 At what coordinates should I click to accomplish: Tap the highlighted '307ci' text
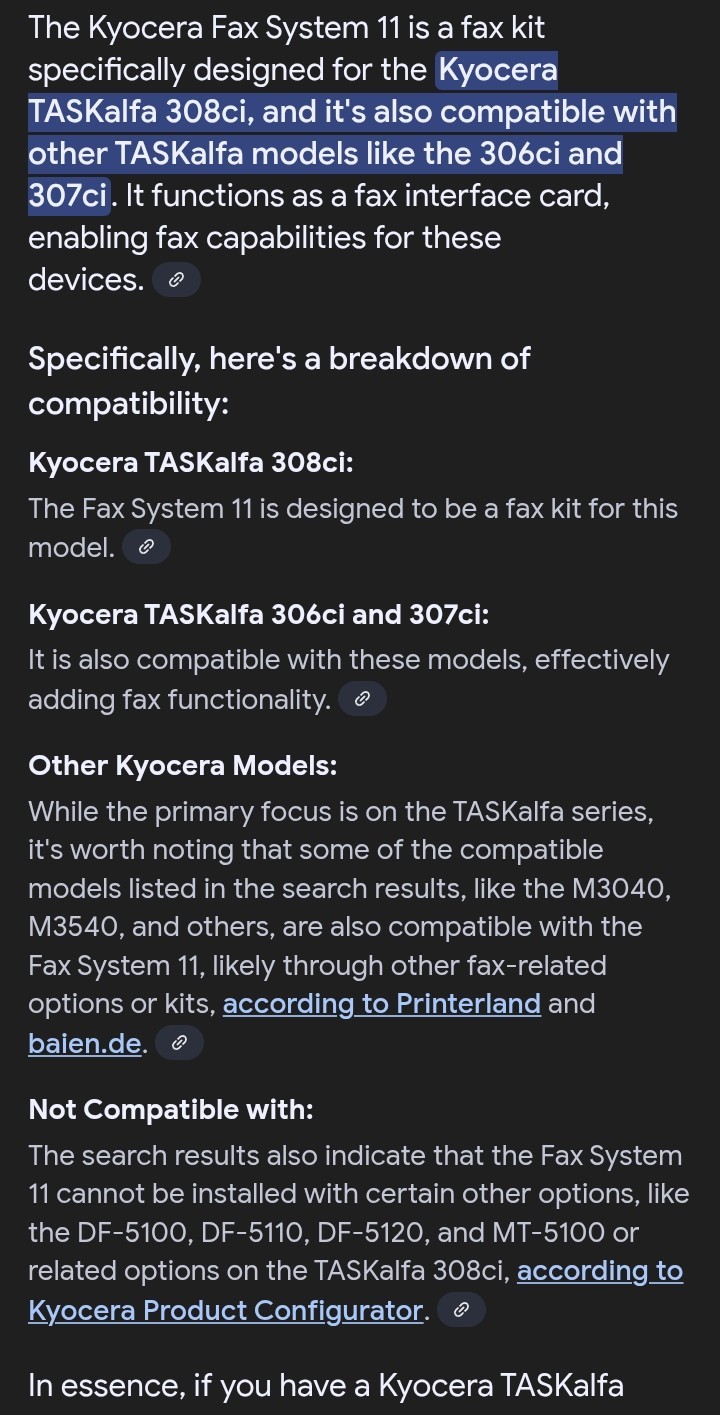[68, 195]
